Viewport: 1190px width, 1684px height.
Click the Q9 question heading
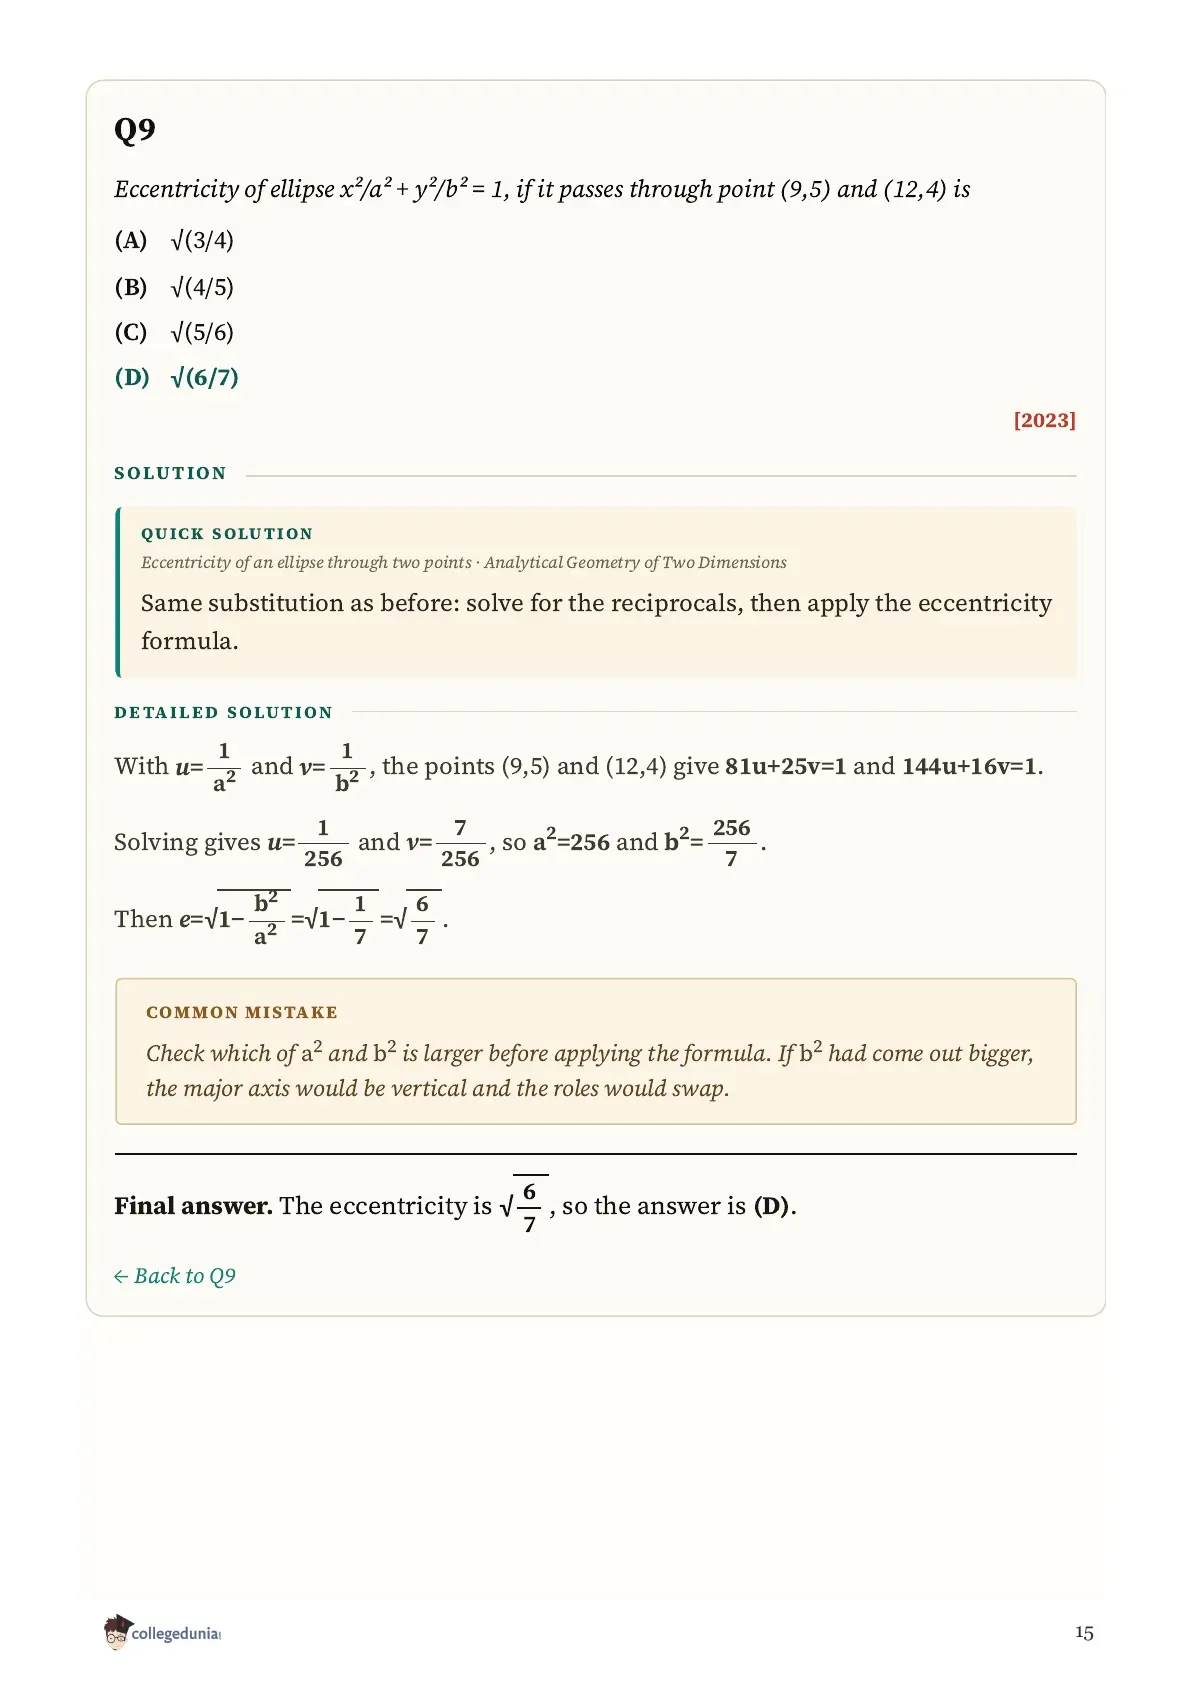(135, 130)
